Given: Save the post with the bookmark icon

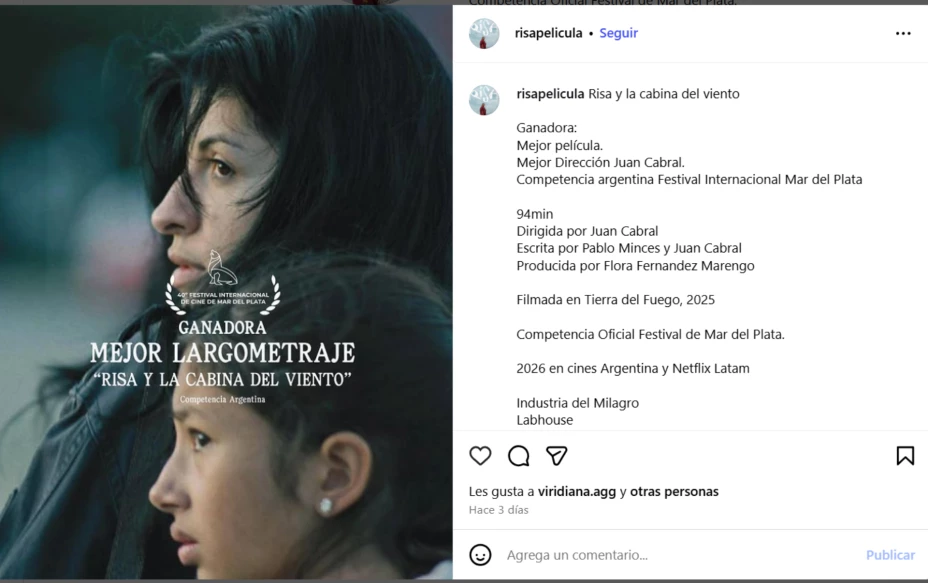Looking at the screenshot, I should pyautogui.click(x=905, y=456).
